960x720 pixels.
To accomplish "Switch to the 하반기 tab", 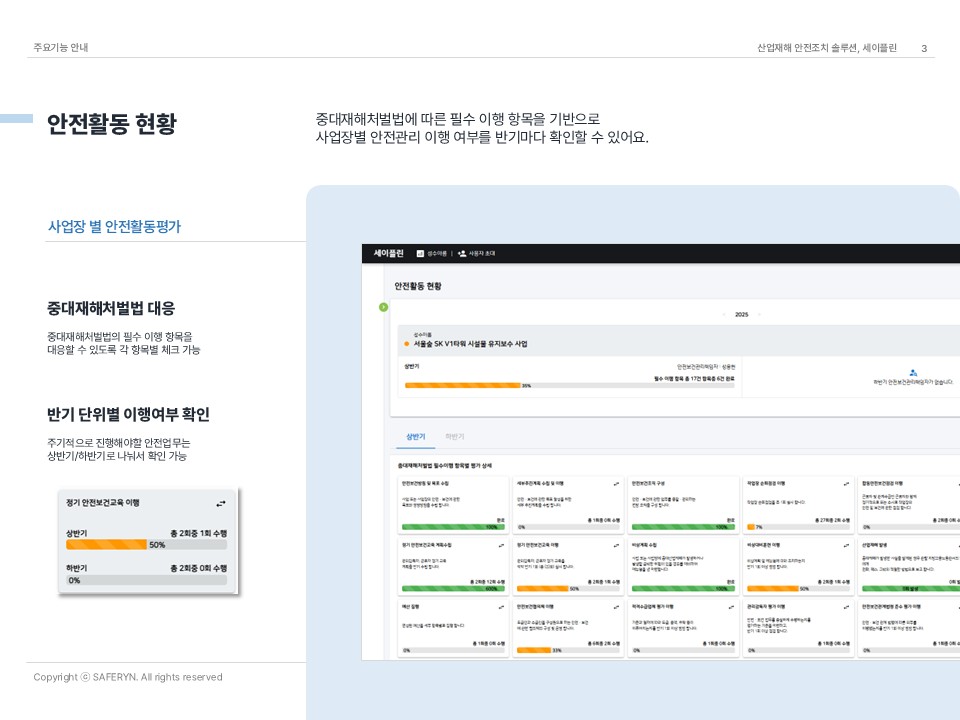I will (455, 437).
